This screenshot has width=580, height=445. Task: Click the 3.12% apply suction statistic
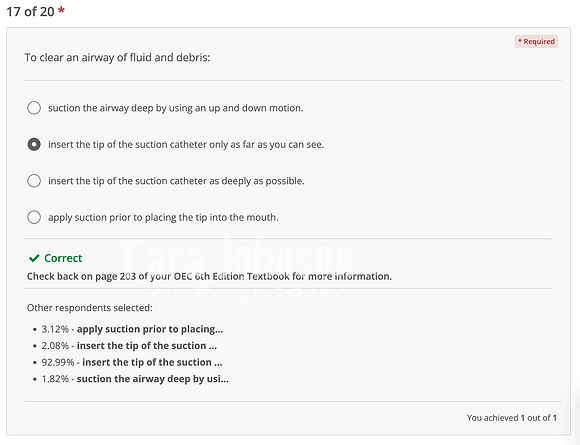[x=132, y=329]
